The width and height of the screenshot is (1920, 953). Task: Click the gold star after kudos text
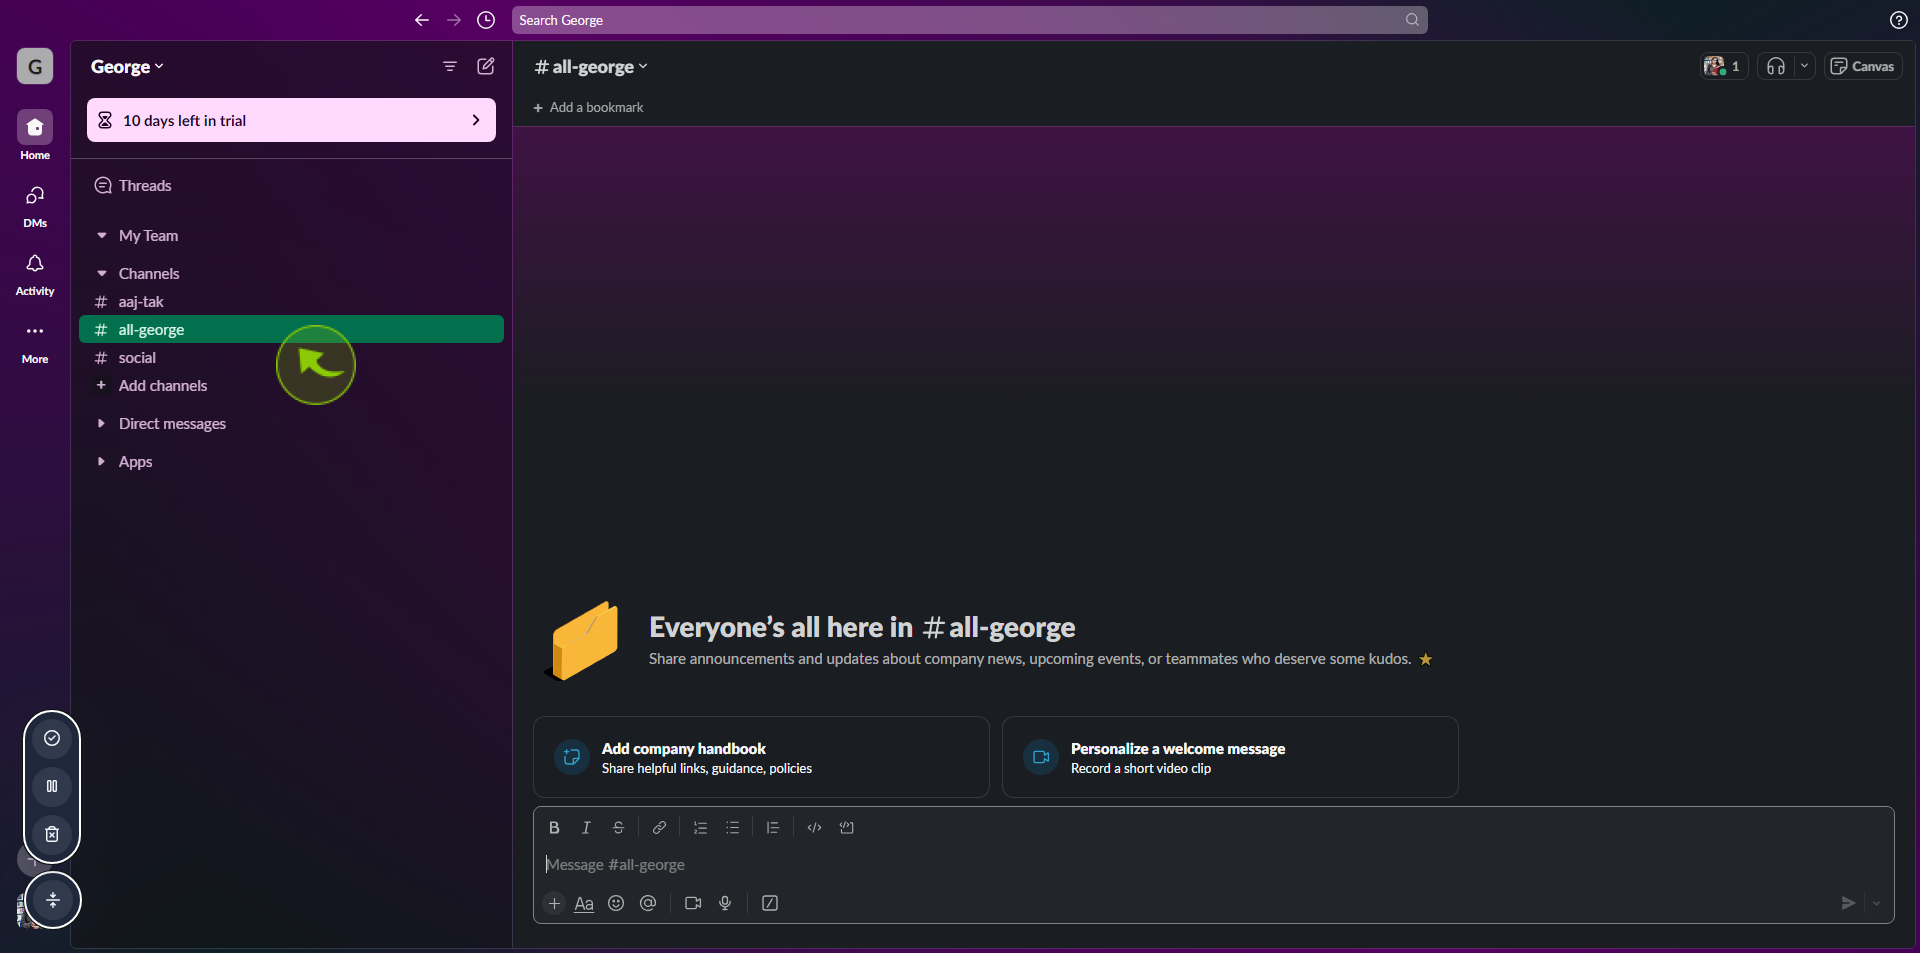[x=1426, y=660]
